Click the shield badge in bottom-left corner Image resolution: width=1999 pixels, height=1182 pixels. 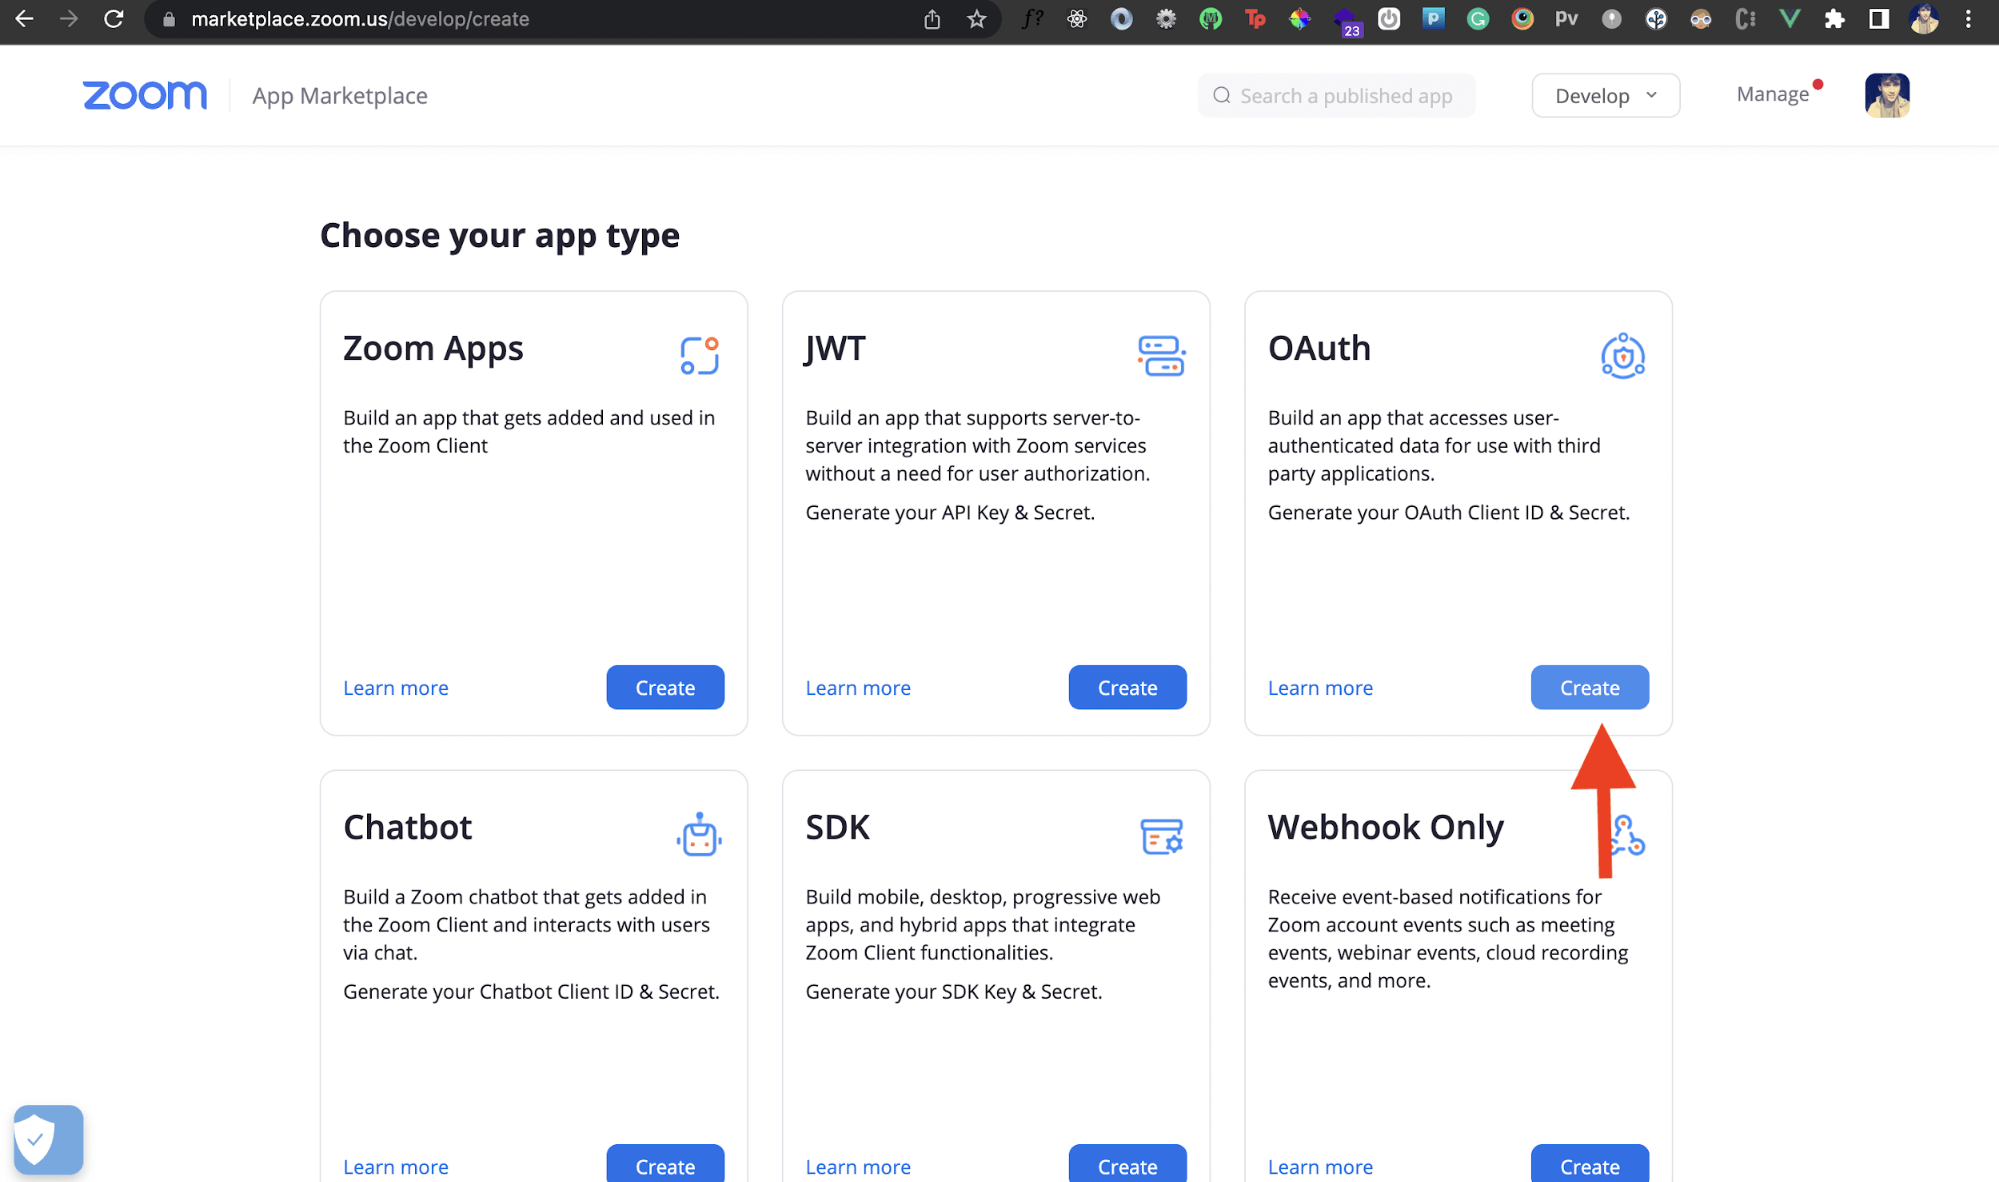click(48, 1139)
